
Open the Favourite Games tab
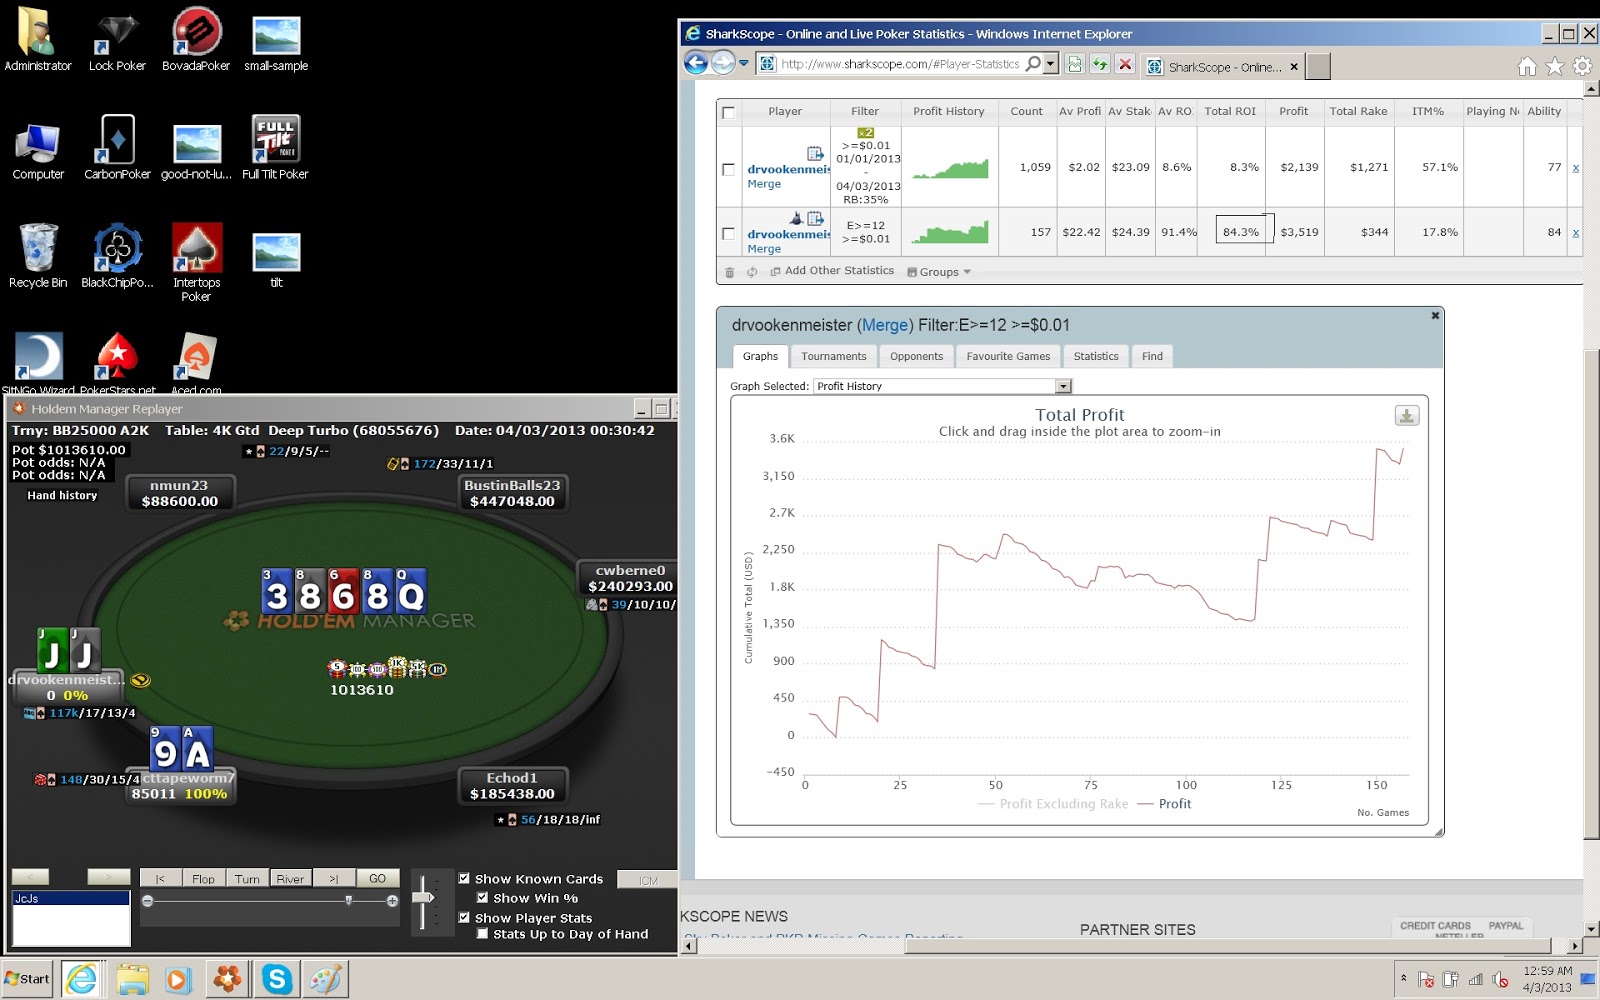tap(1008, 356)
